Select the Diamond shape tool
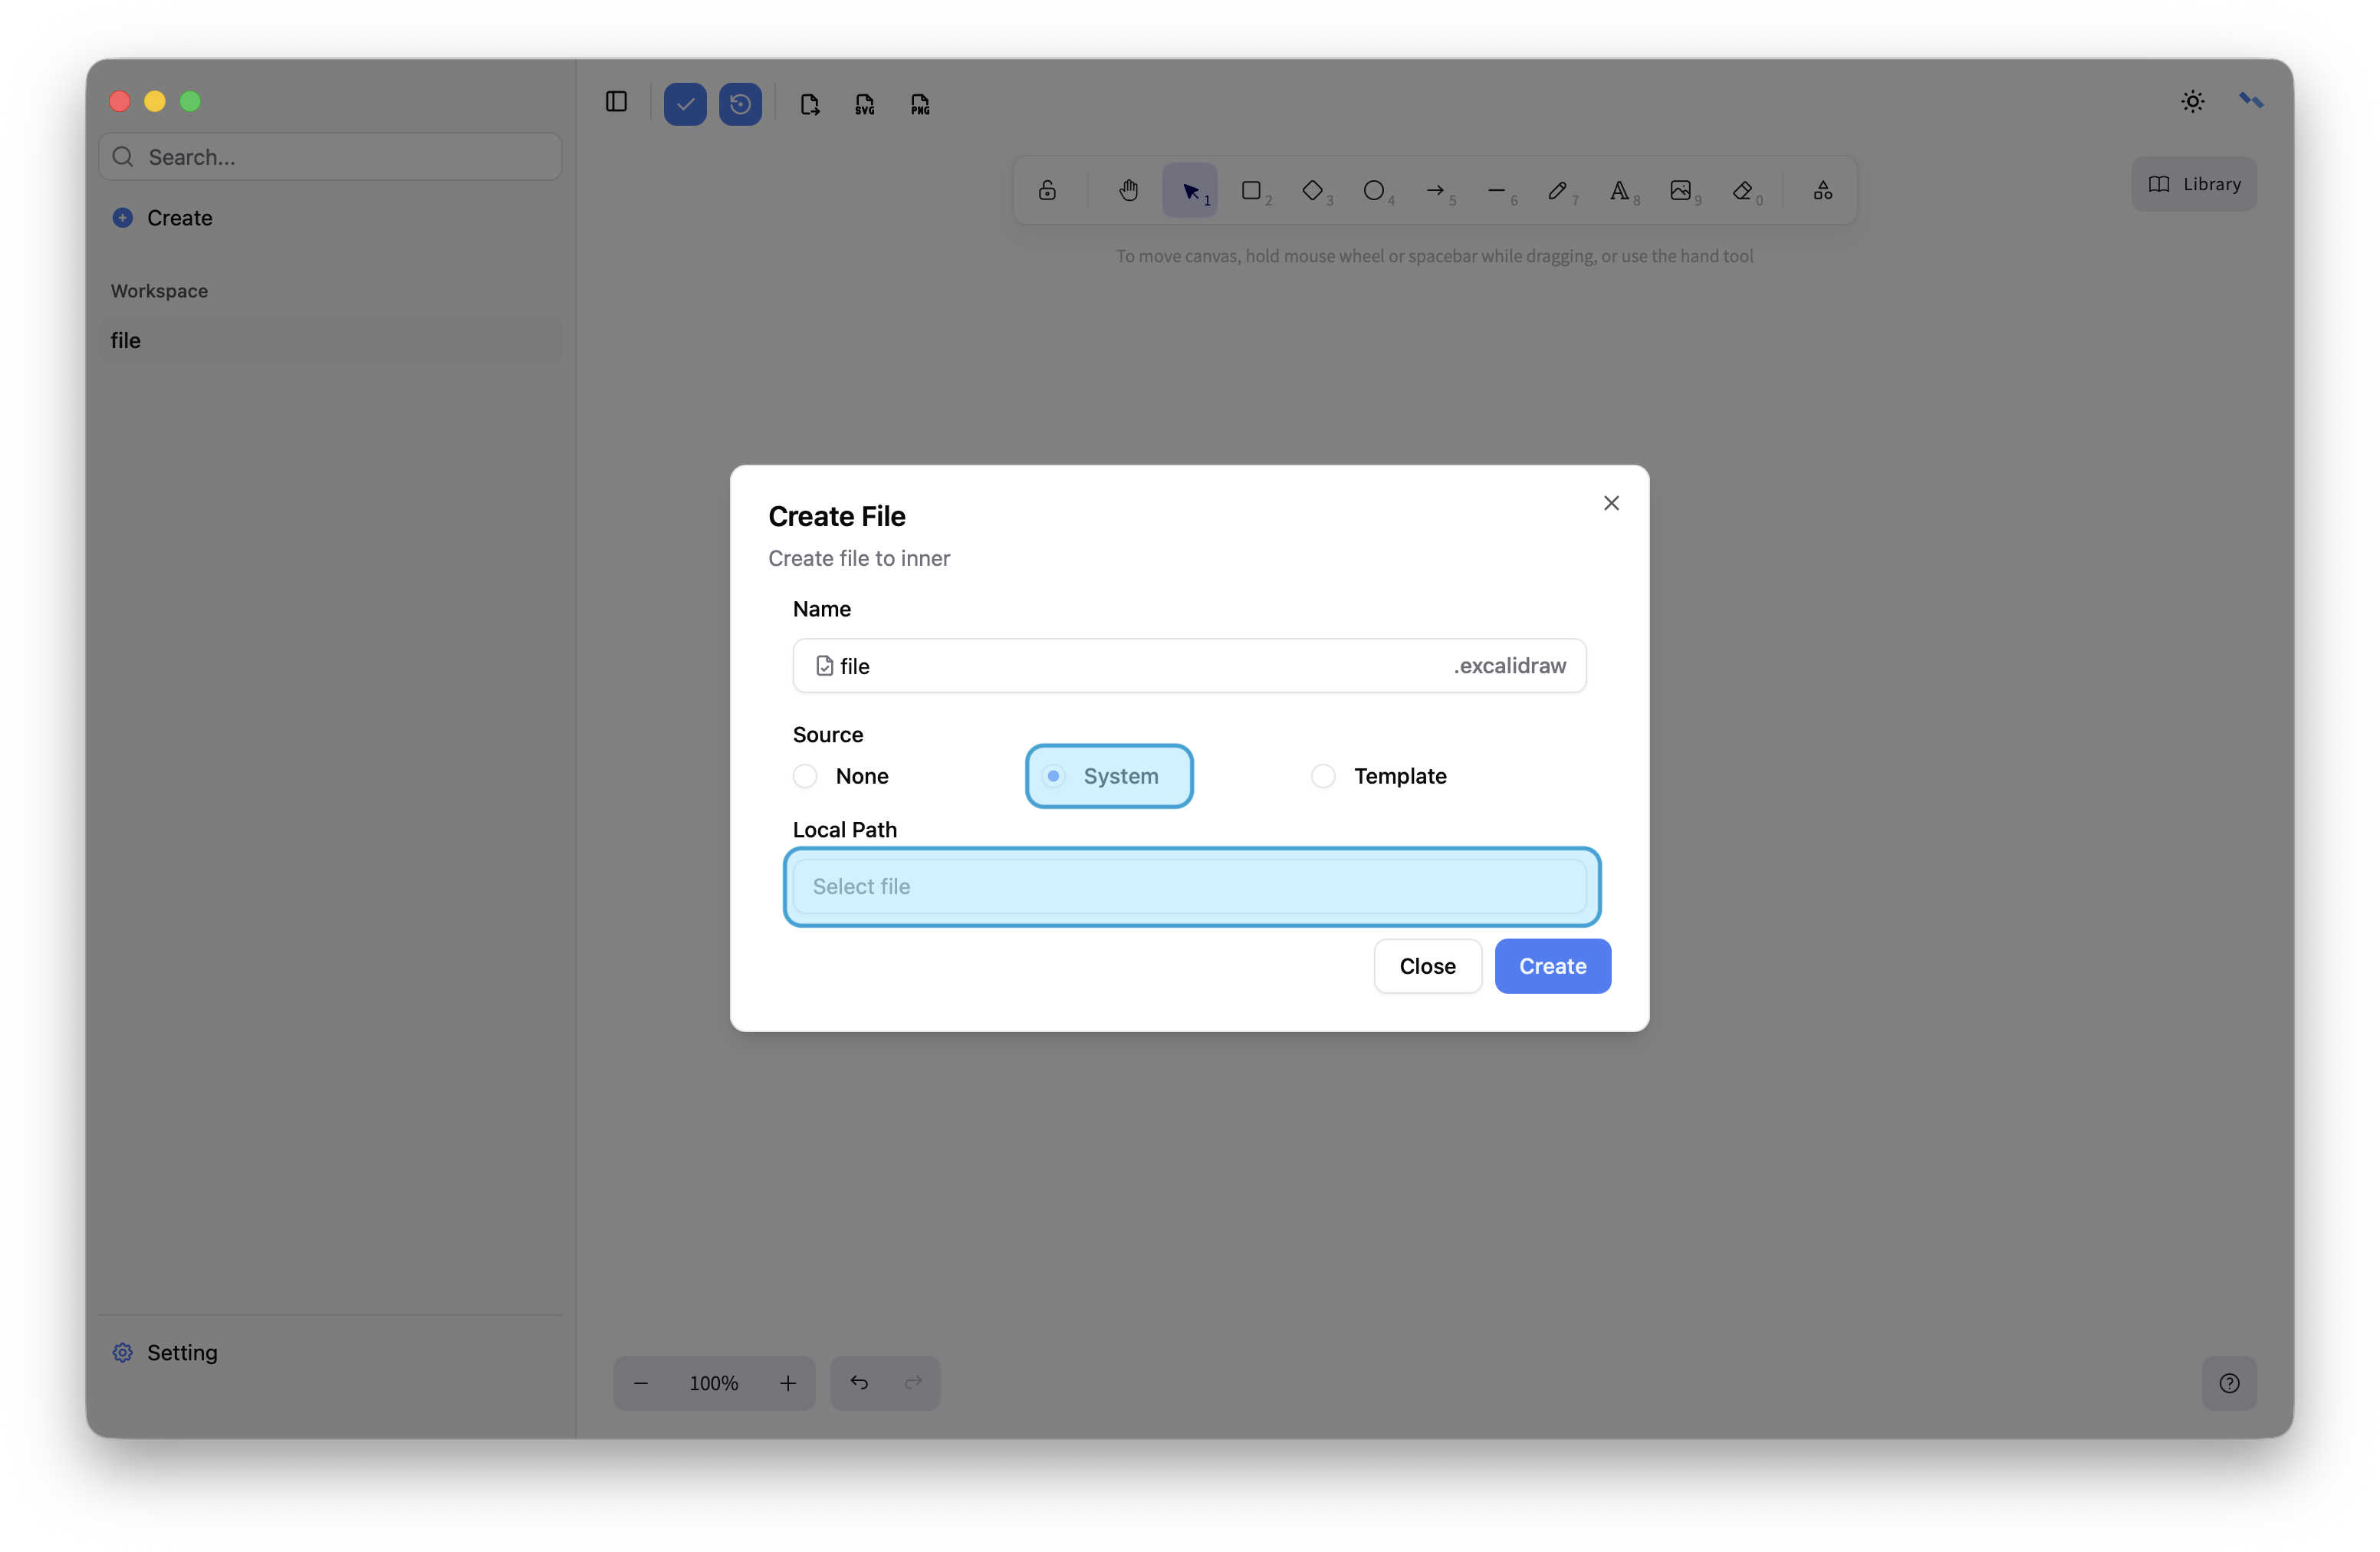This screenshot has height=1552, width=2380. [1312, 190]
